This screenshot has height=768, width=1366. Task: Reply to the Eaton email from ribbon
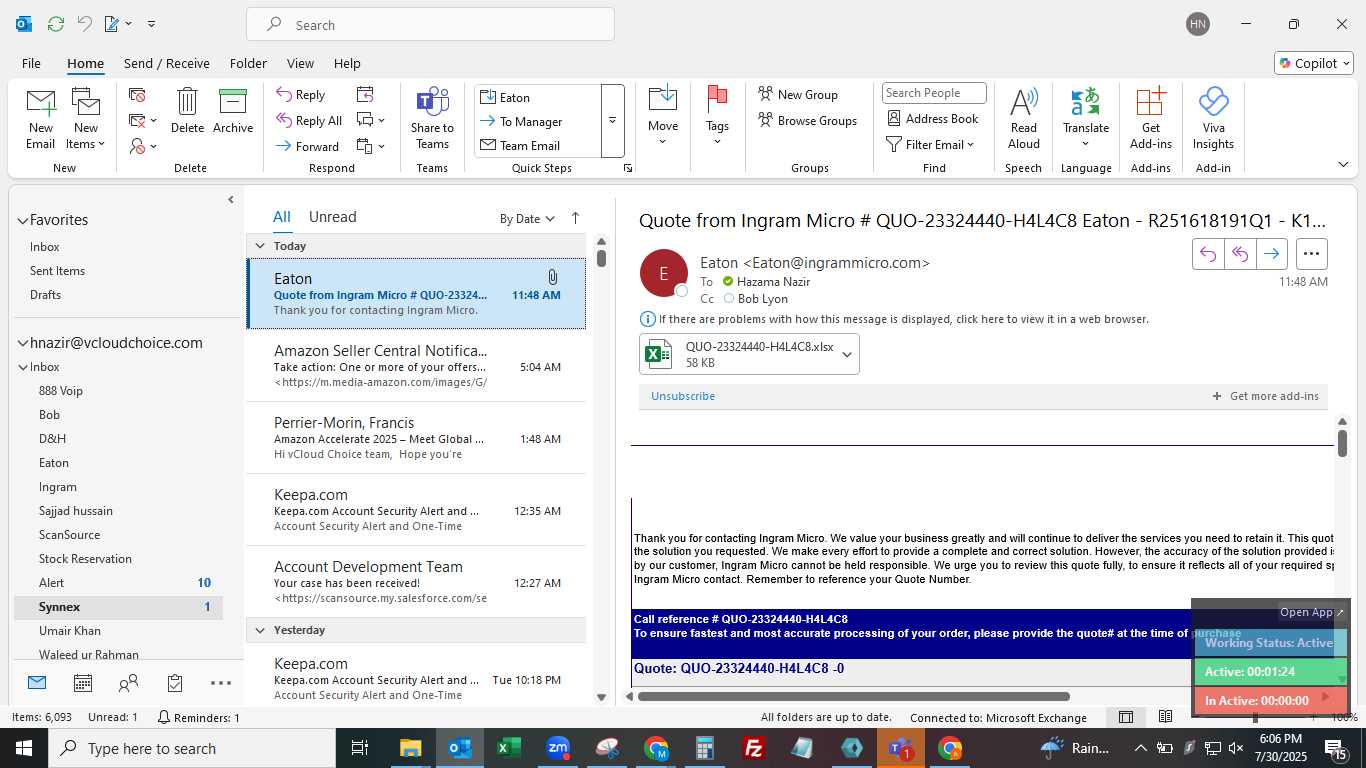[x=301, y=95]
